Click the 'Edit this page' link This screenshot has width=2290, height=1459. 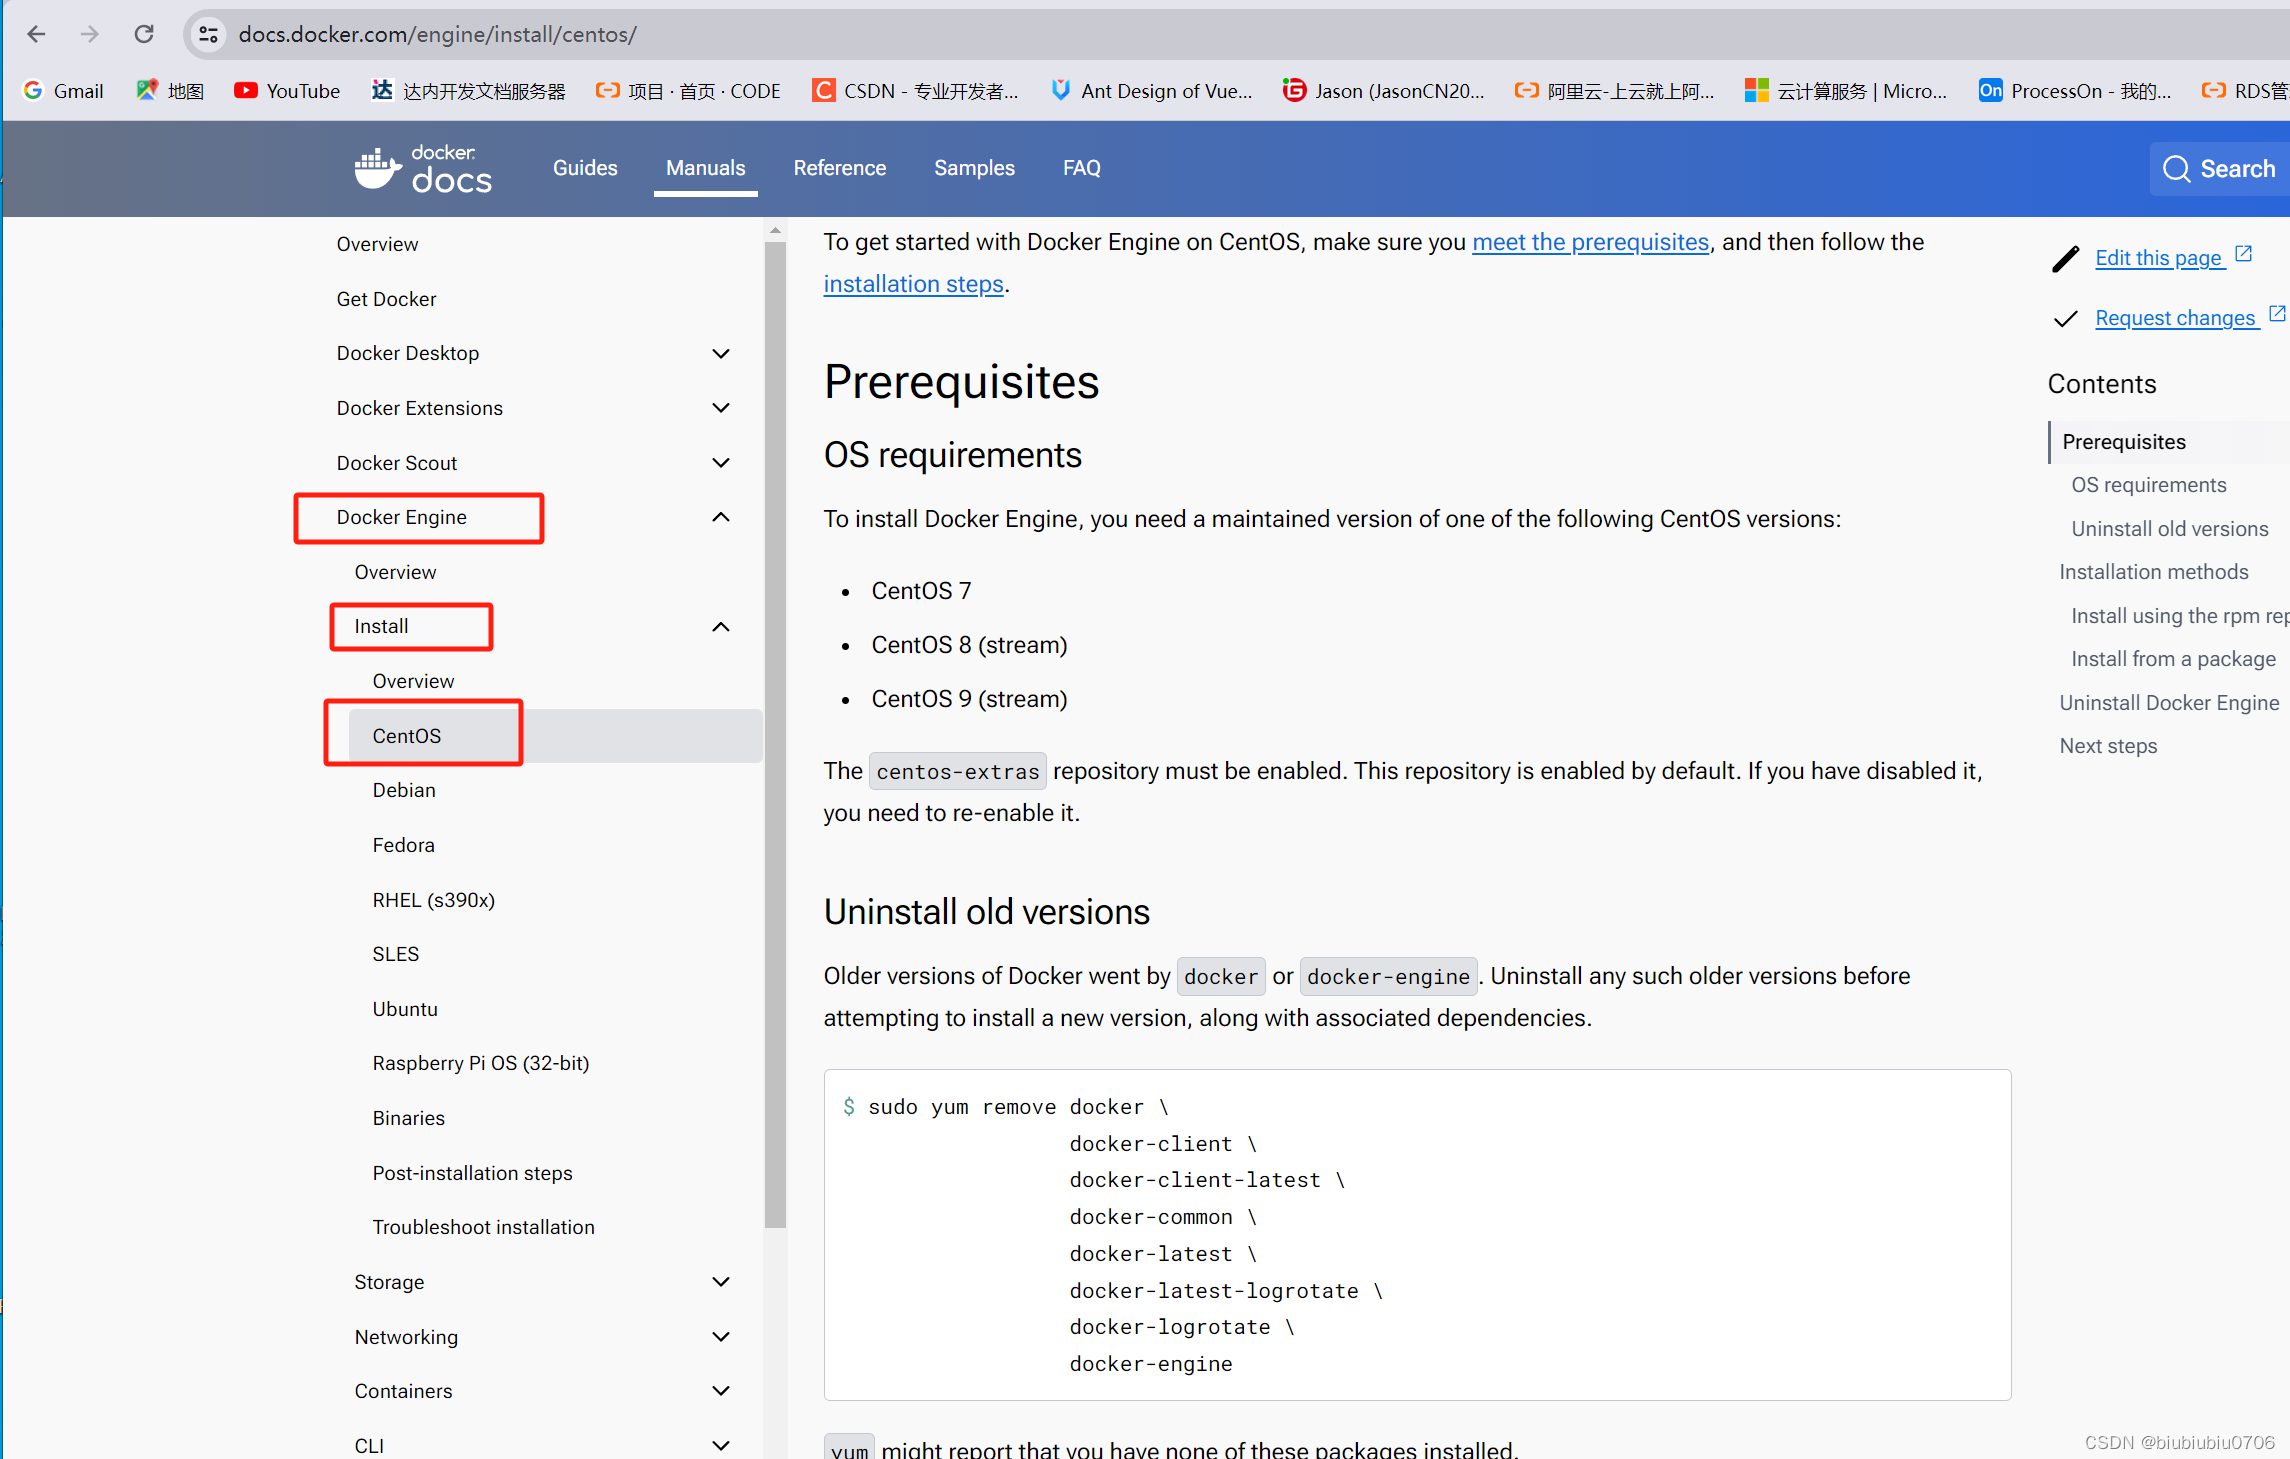[2158, 258]
